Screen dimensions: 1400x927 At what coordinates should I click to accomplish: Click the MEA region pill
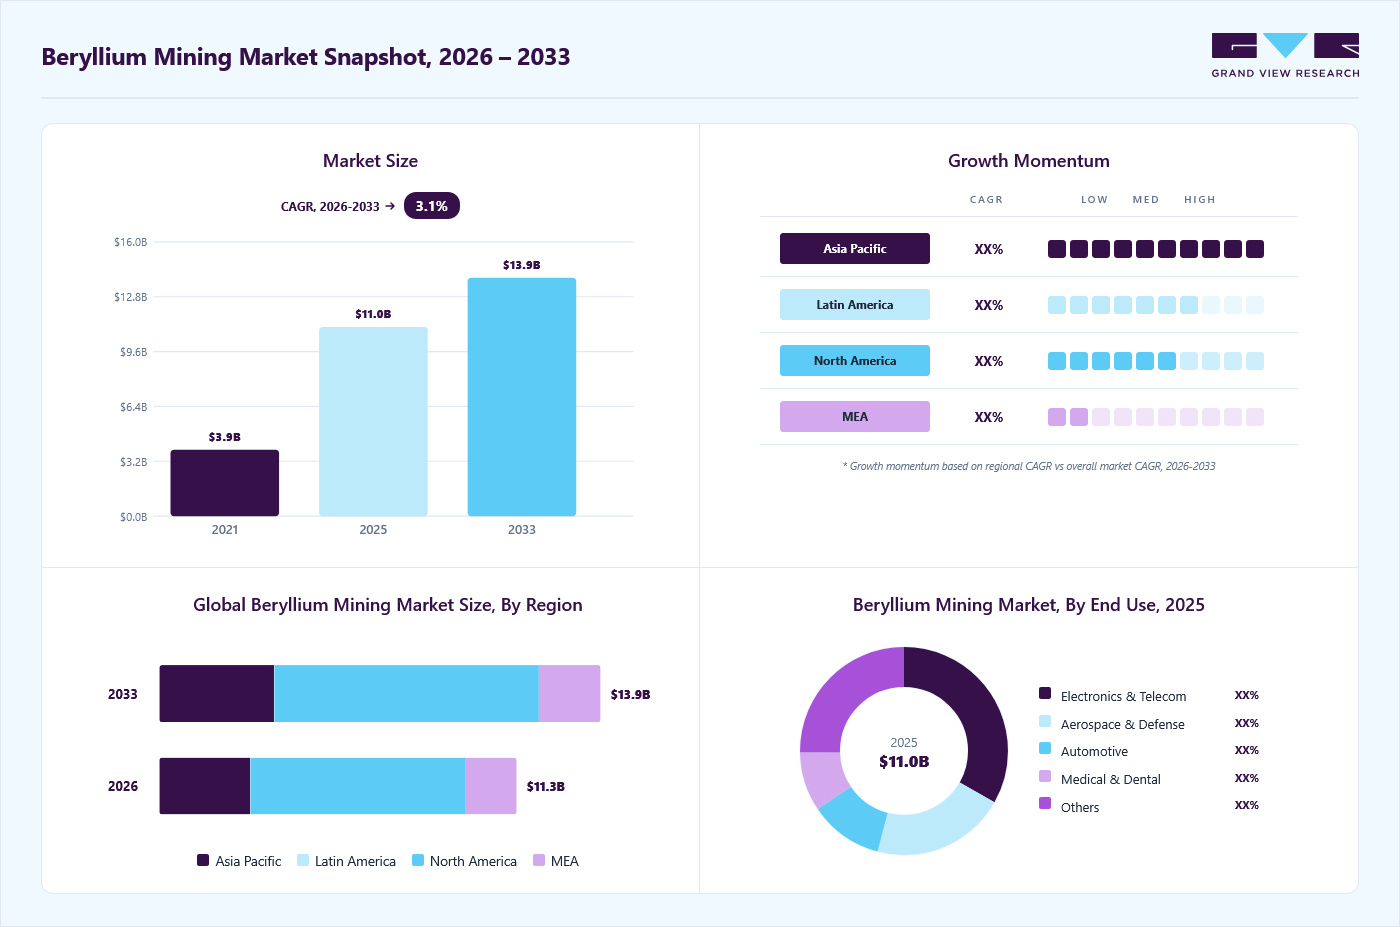(855, 417)
